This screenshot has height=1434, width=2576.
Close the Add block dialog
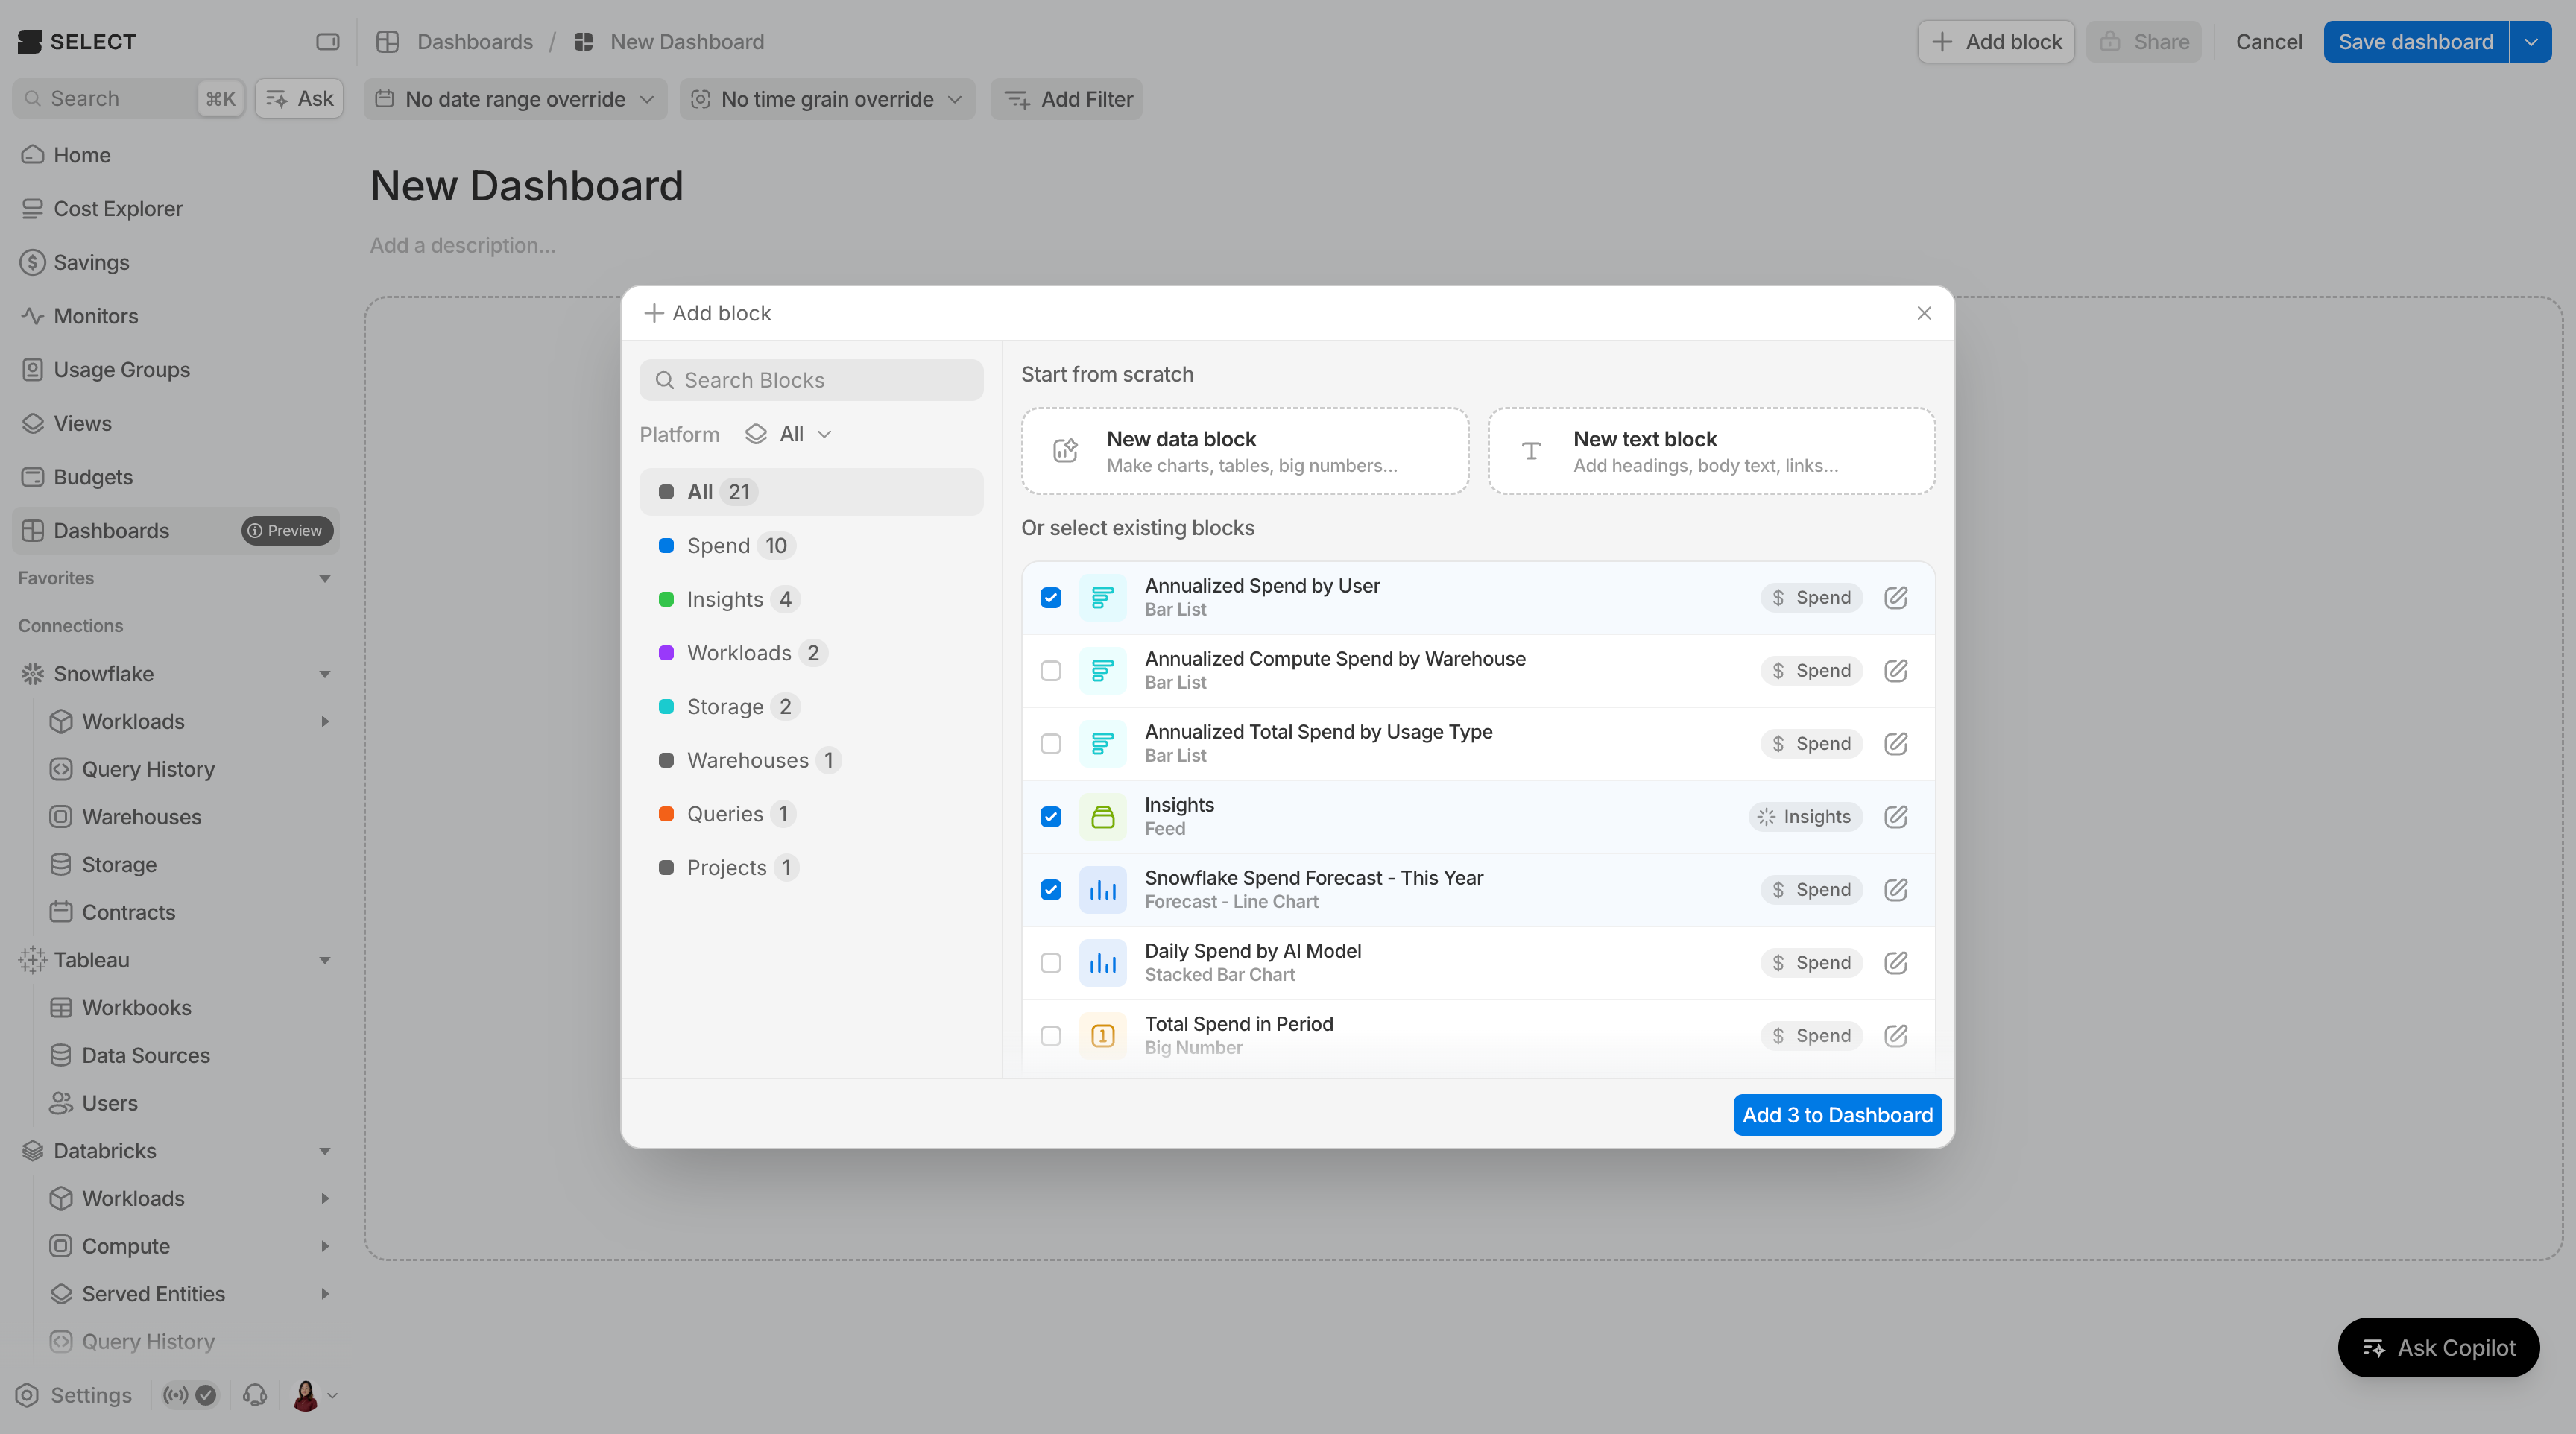pyautogui.click(x=1924, y=313)
